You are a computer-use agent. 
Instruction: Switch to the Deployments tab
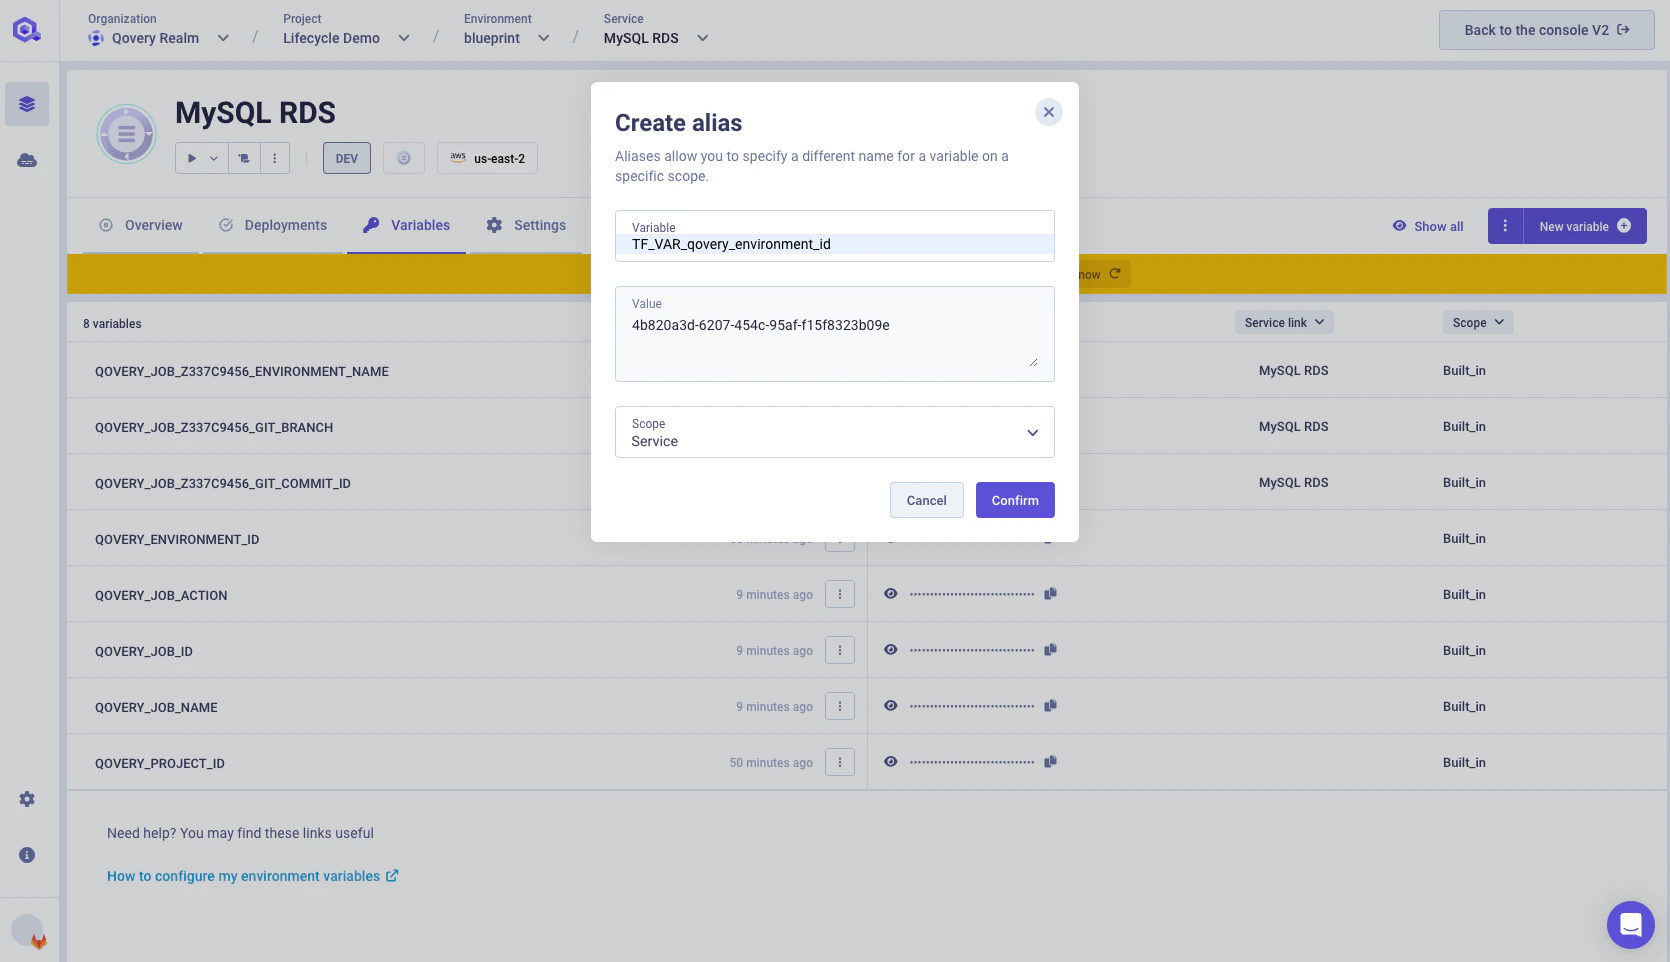(x=273, y=225)
